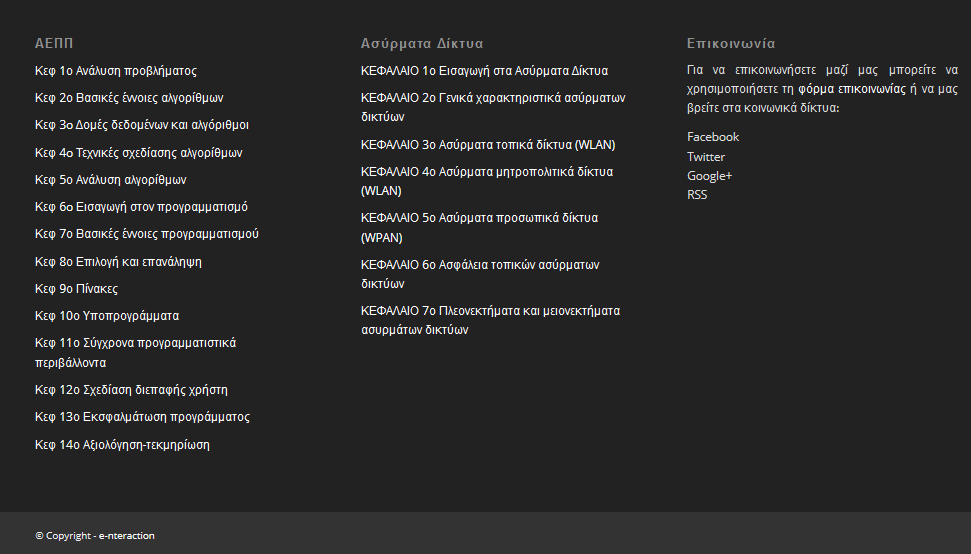Click the Κεφ 9ο Πίνακες link
This screenshot has height=554, width=971.
coord(76,288)
